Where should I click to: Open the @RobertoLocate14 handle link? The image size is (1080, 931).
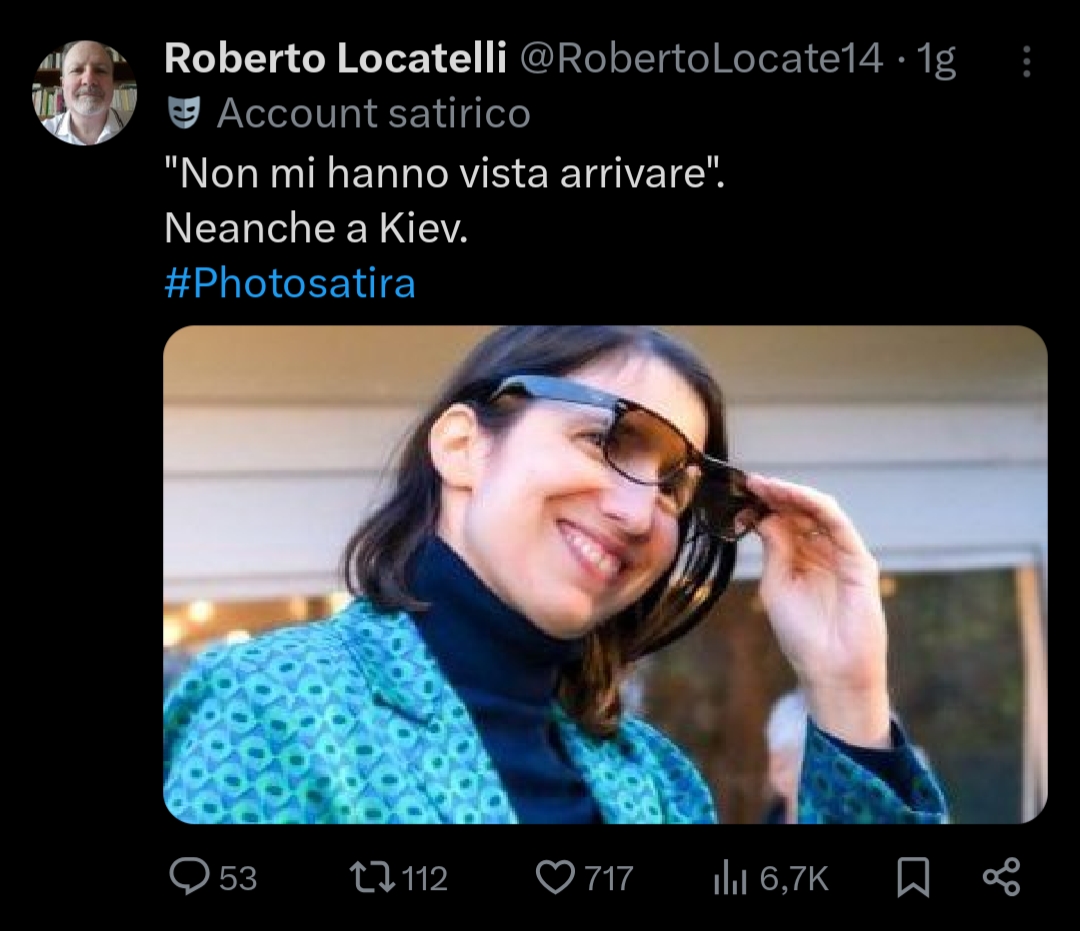point(700,61)
